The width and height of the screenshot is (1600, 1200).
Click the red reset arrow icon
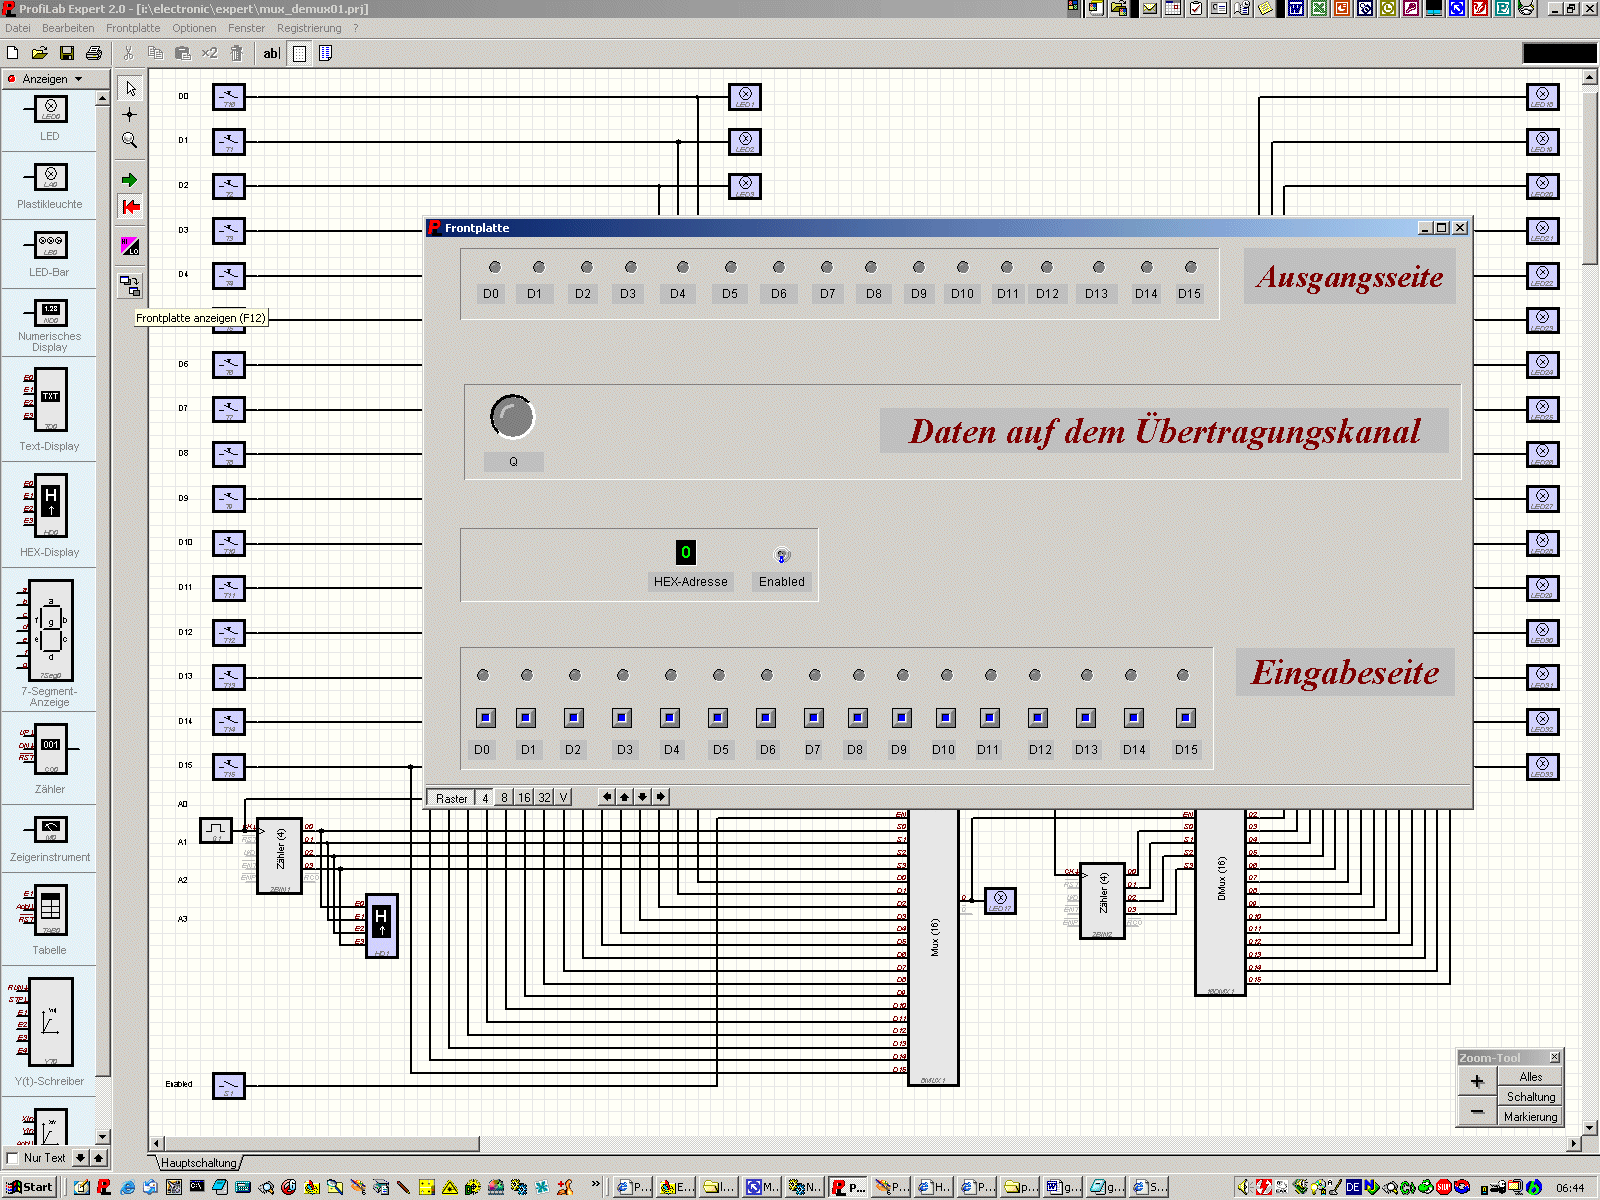pyautogui.click(x=130, y=207)
